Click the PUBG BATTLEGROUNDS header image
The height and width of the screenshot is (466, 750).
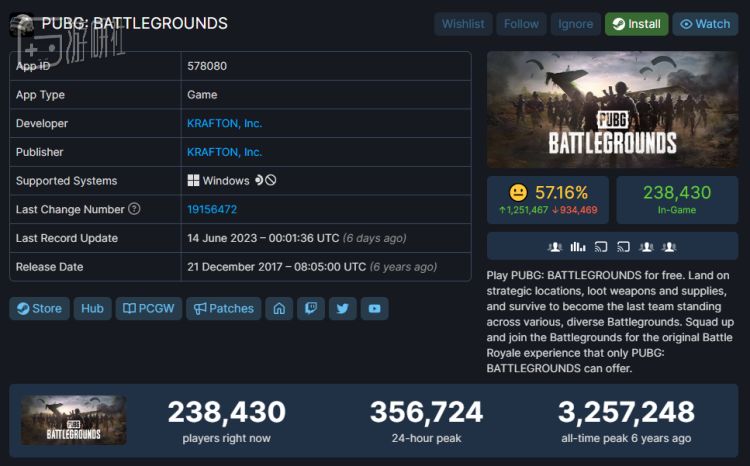(612, 110)
